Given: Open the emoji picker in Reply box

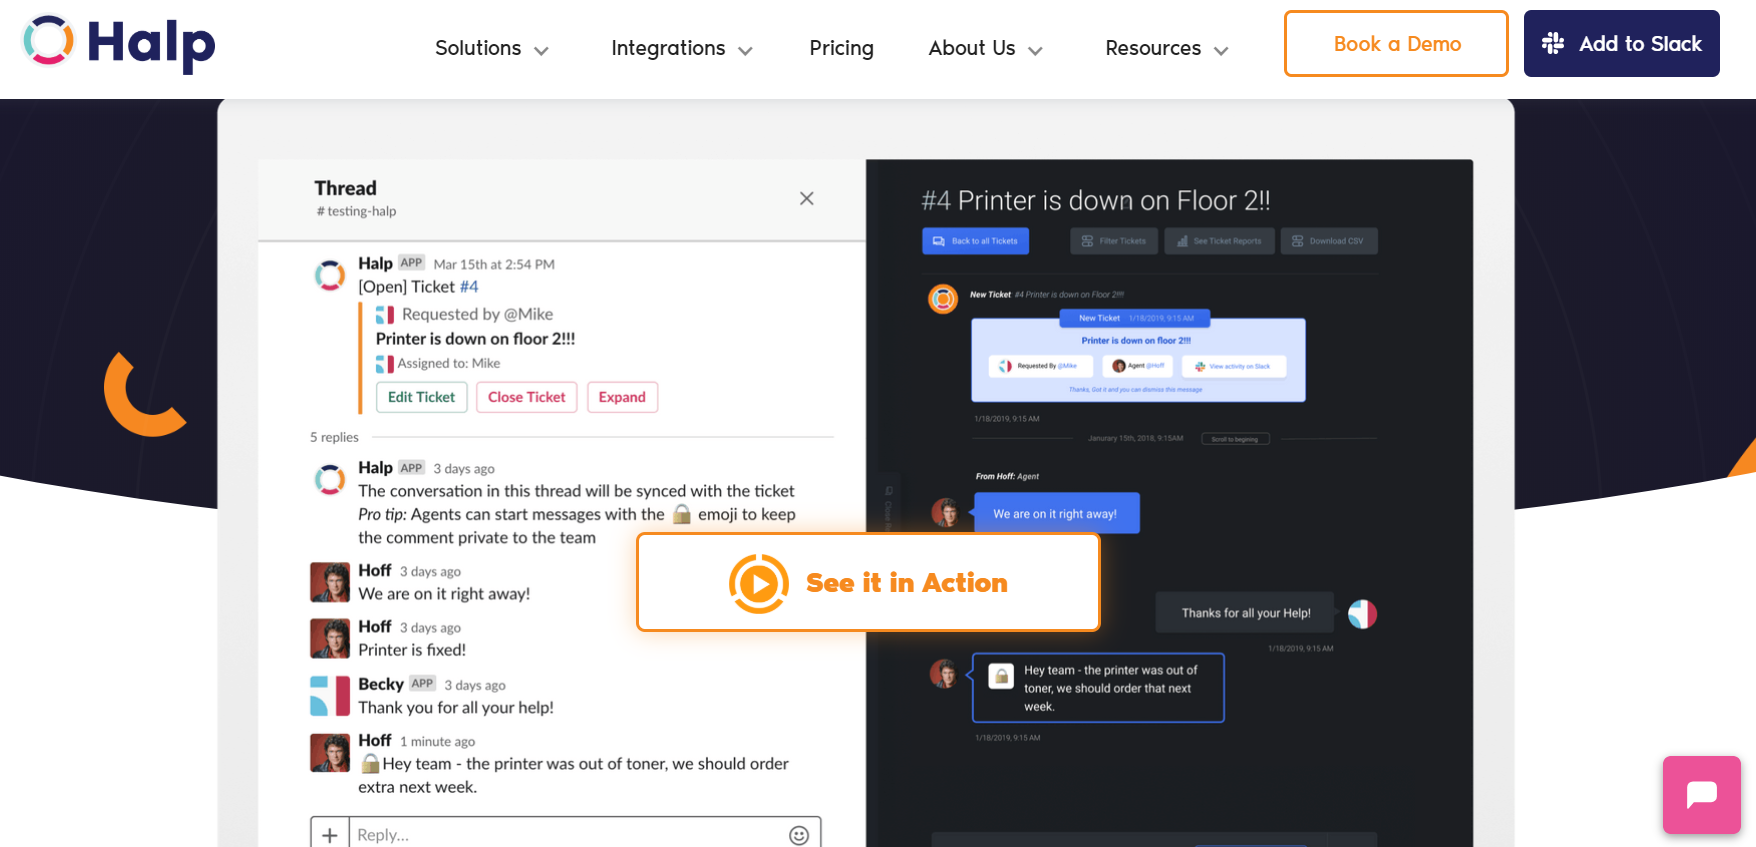Looking at the screenshot, I should [x=799, y=835].
